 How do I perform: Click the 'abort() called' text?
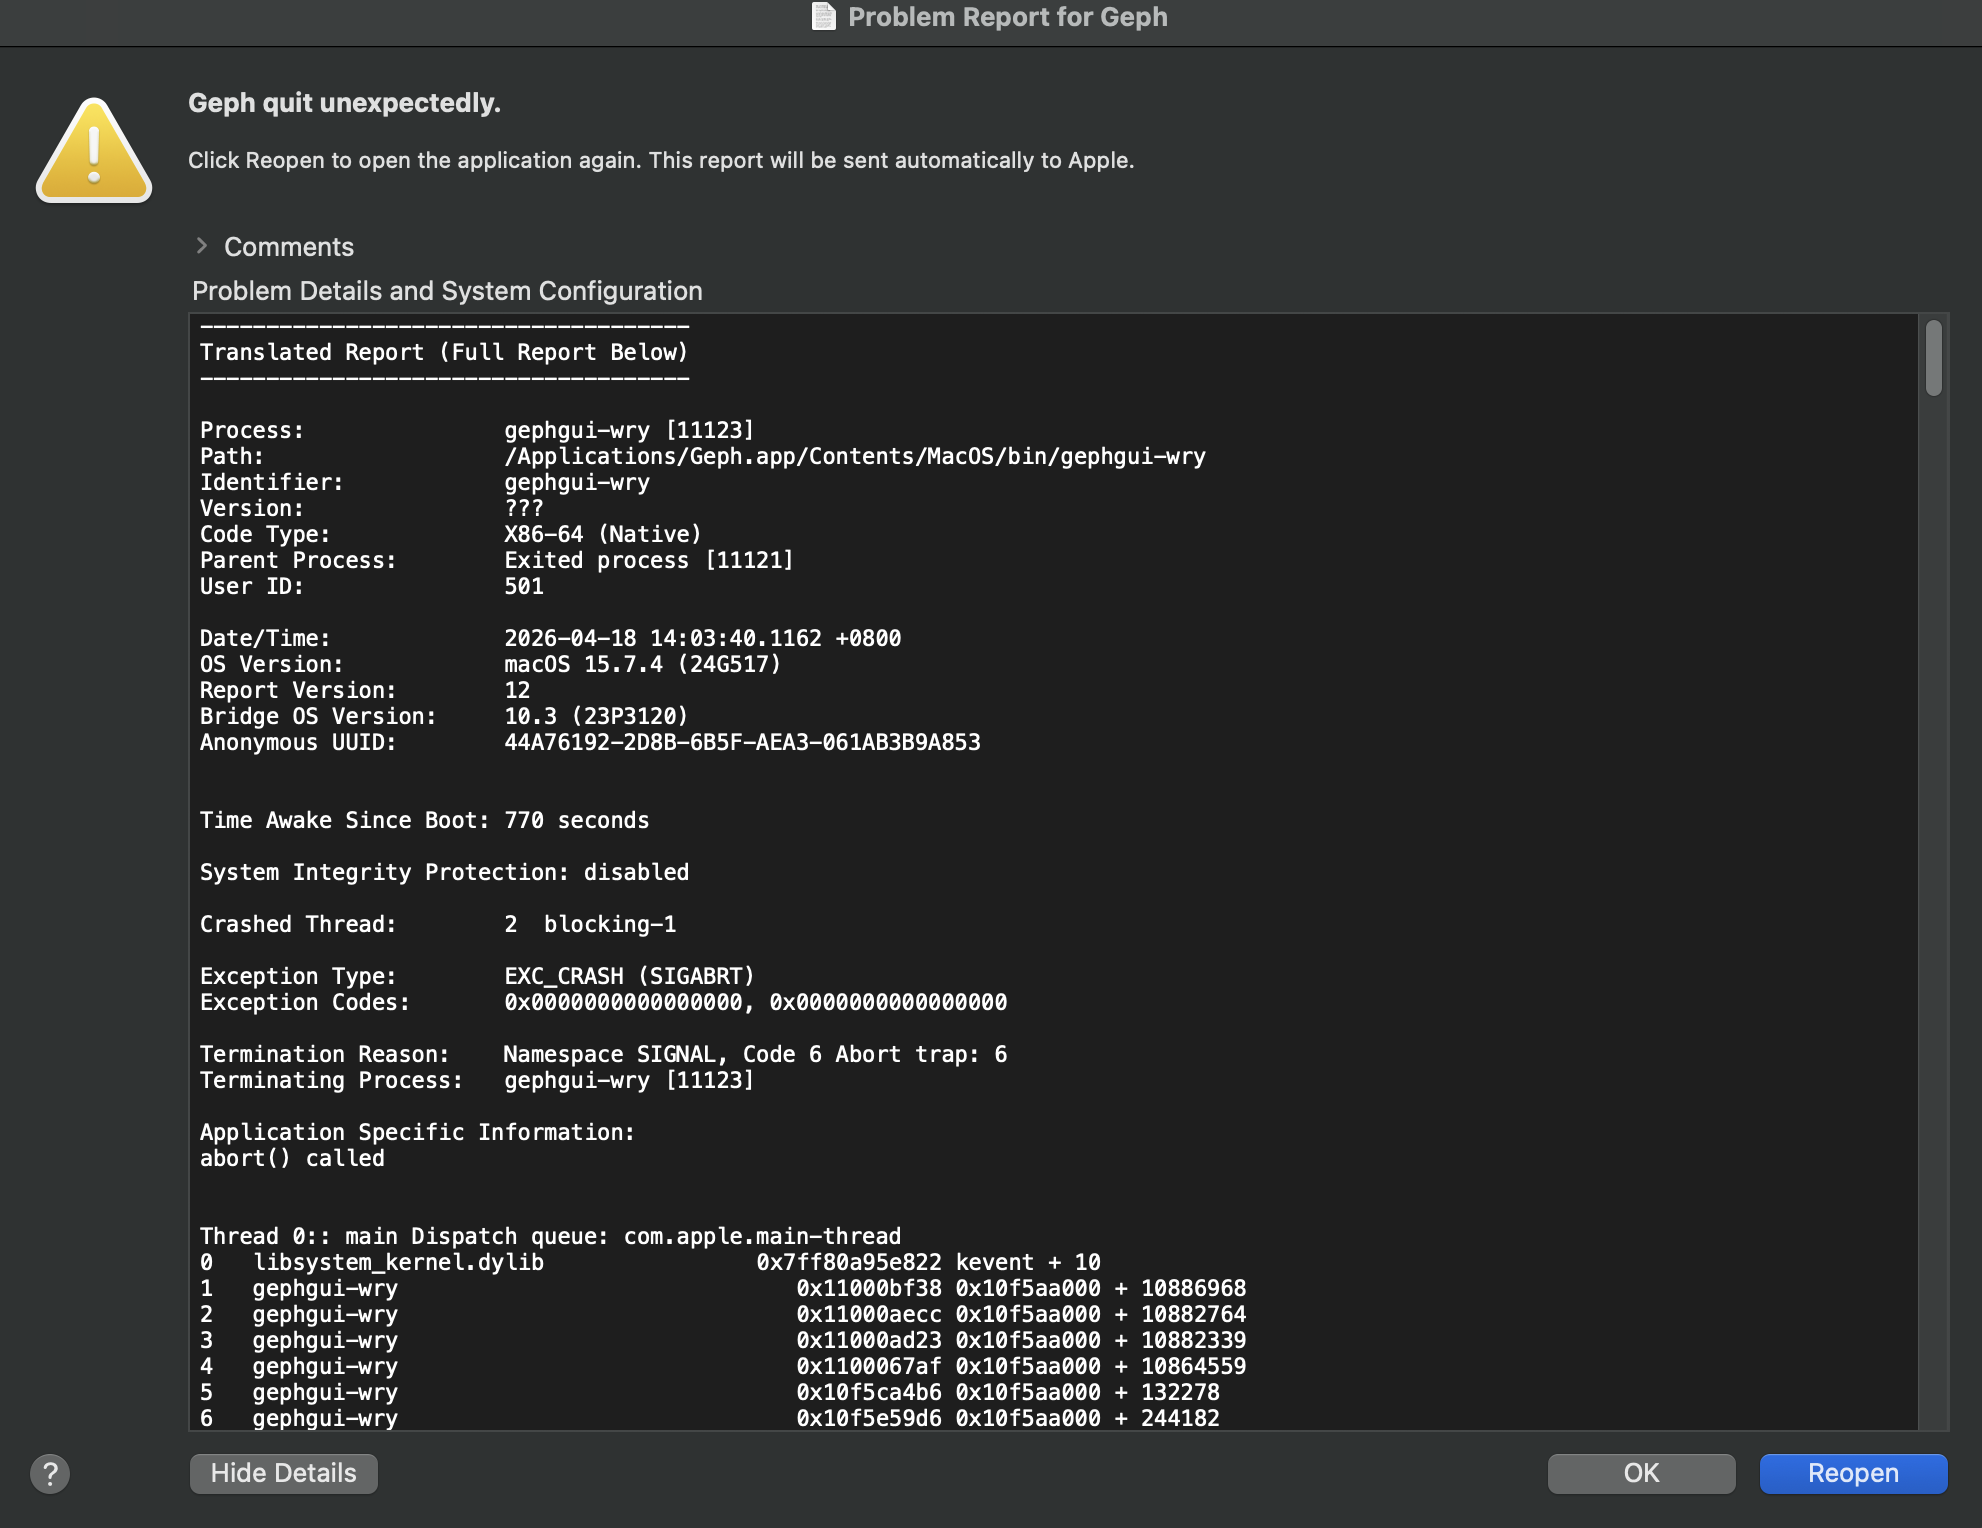point(292,1158)
